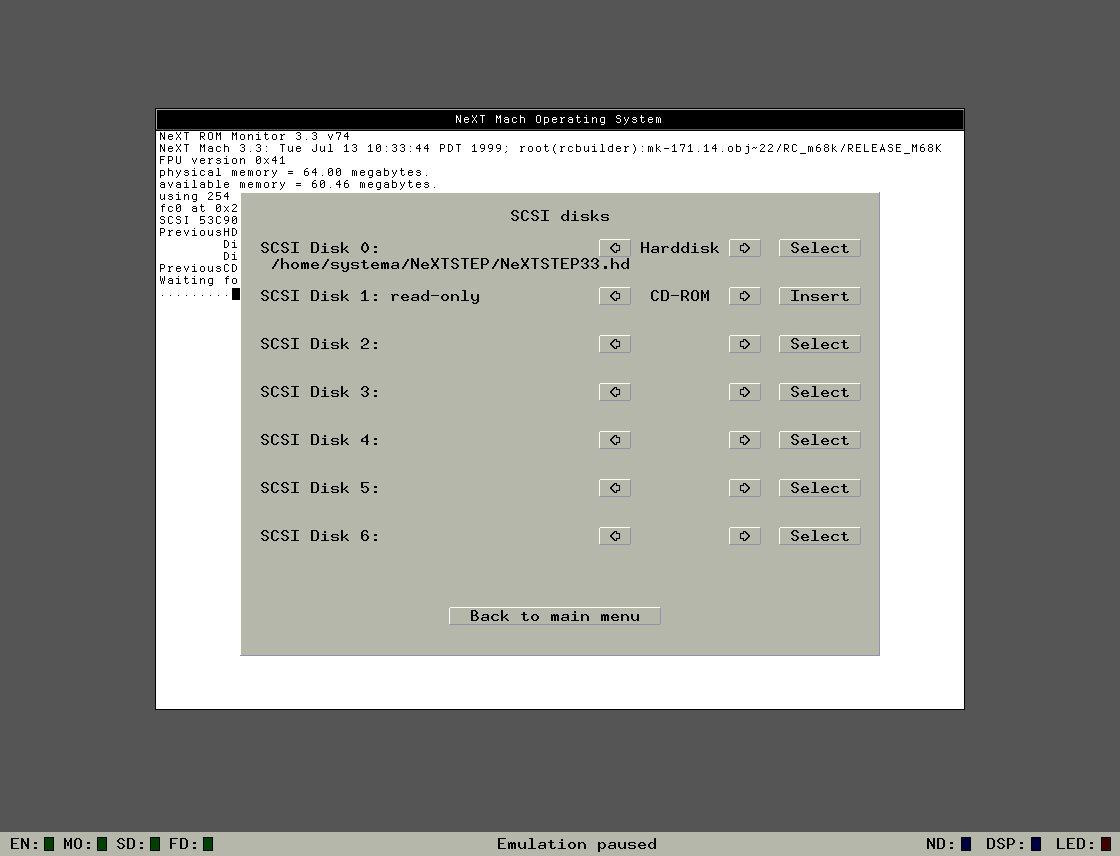This screenshot has width=1120, height=856.
Task: Click the right arrow for SCSI Disk 5
Action: tap(744, 487)
